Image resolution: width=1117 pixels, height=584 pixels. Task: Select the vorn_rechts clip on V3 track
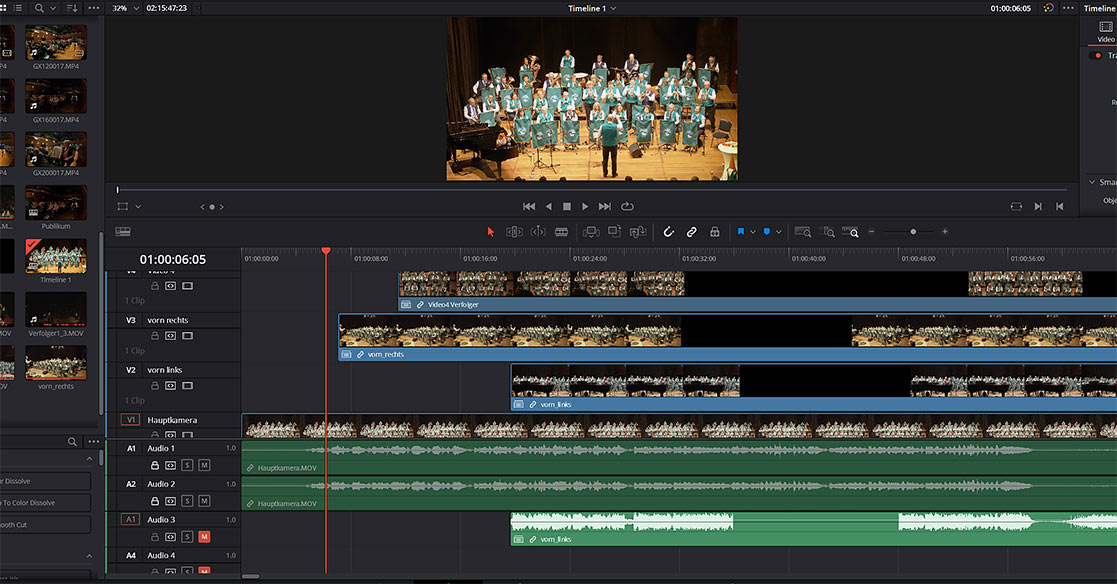(x=727, y=337)
